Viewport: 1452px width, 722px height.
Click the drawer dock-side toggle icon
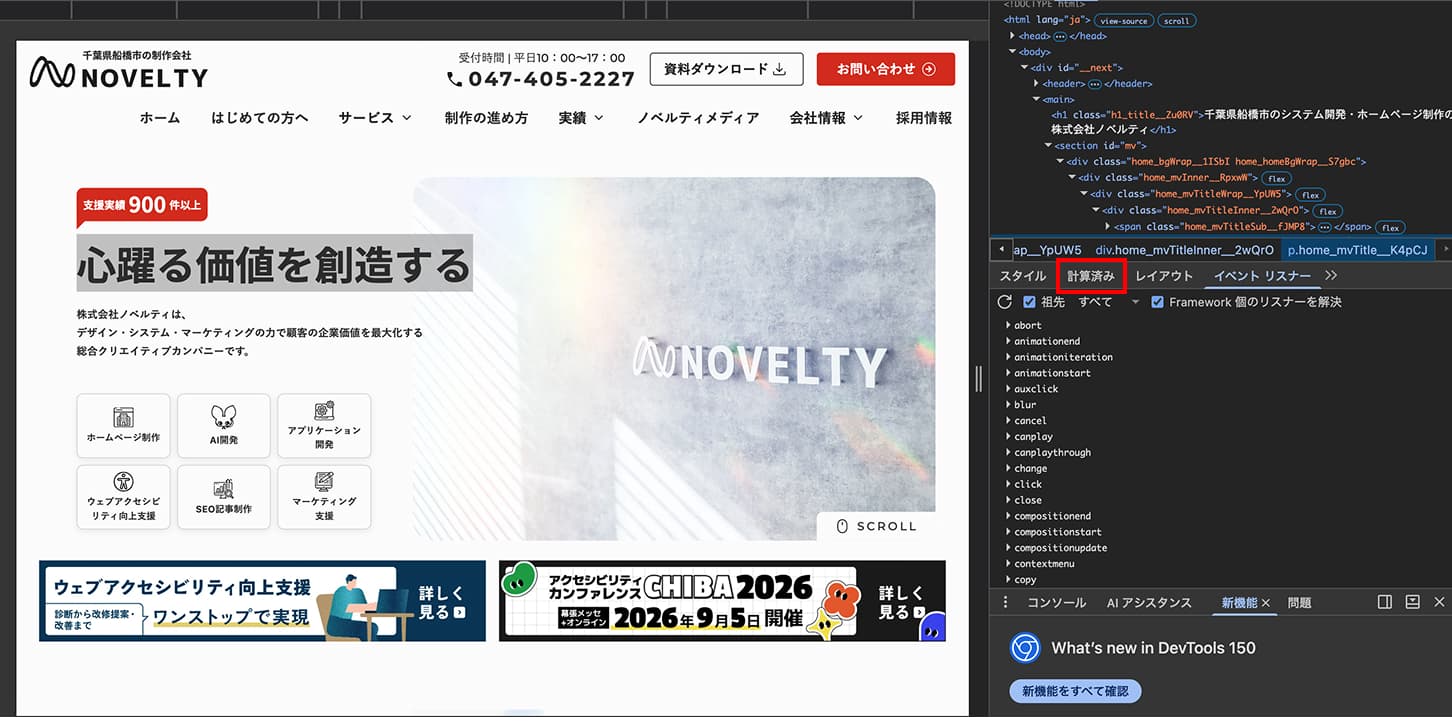pos(1385,602)
